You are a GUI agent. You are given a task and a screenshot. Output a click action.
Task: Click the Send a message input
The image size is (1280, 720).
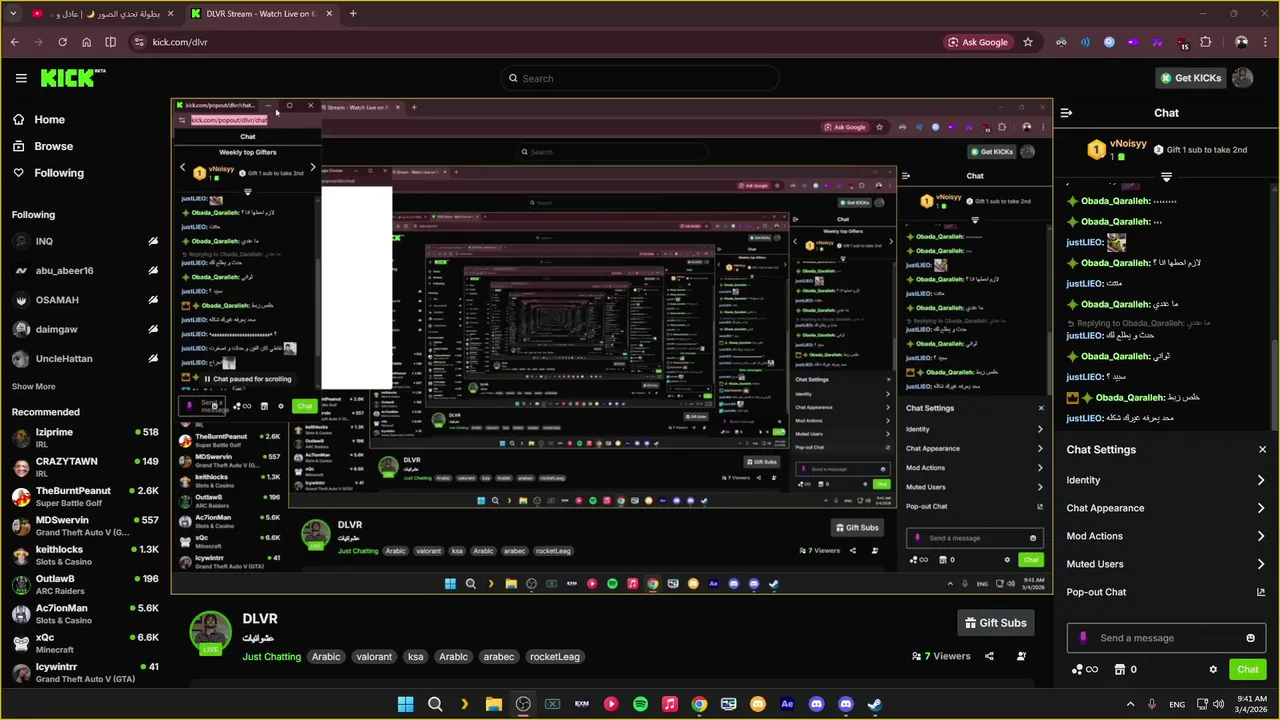[x=1166, y=638]
